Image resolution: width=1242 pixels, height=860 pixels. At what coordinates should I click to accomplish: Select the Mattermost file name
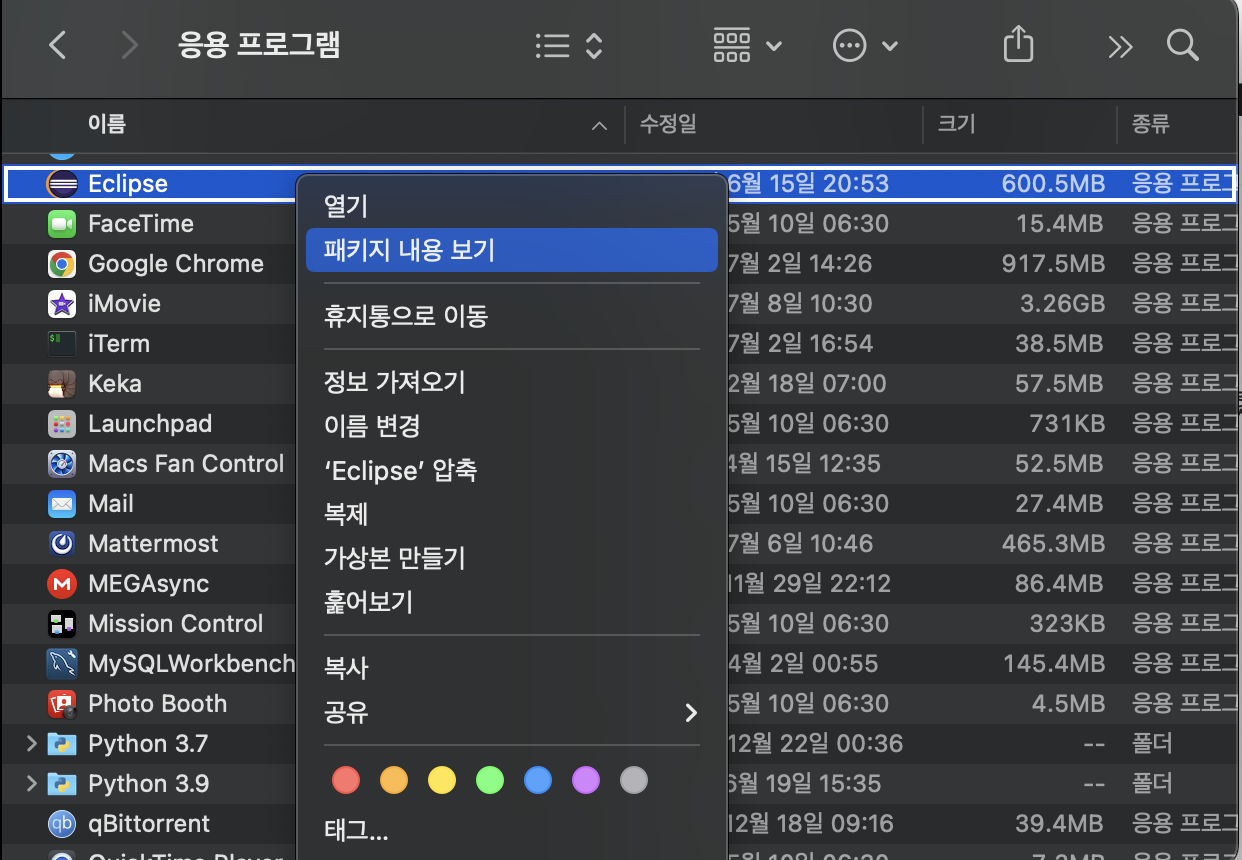(x=153, y=544)
